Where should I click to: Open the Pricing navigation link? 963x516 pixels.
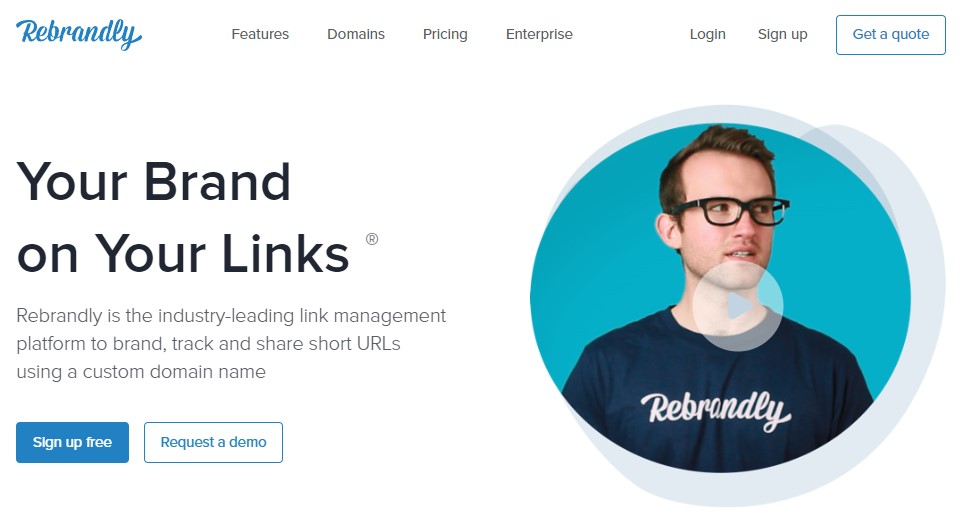(445, 34)
